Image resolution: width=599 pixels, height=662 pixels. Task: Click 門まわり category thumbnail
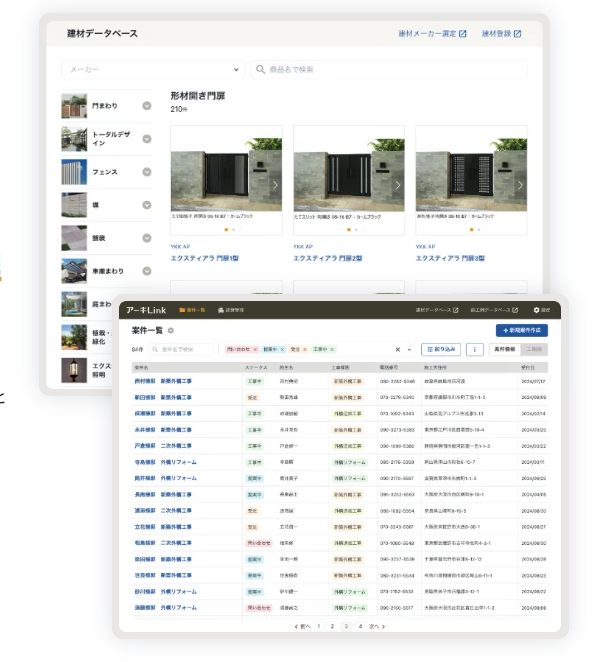[74, 106]
